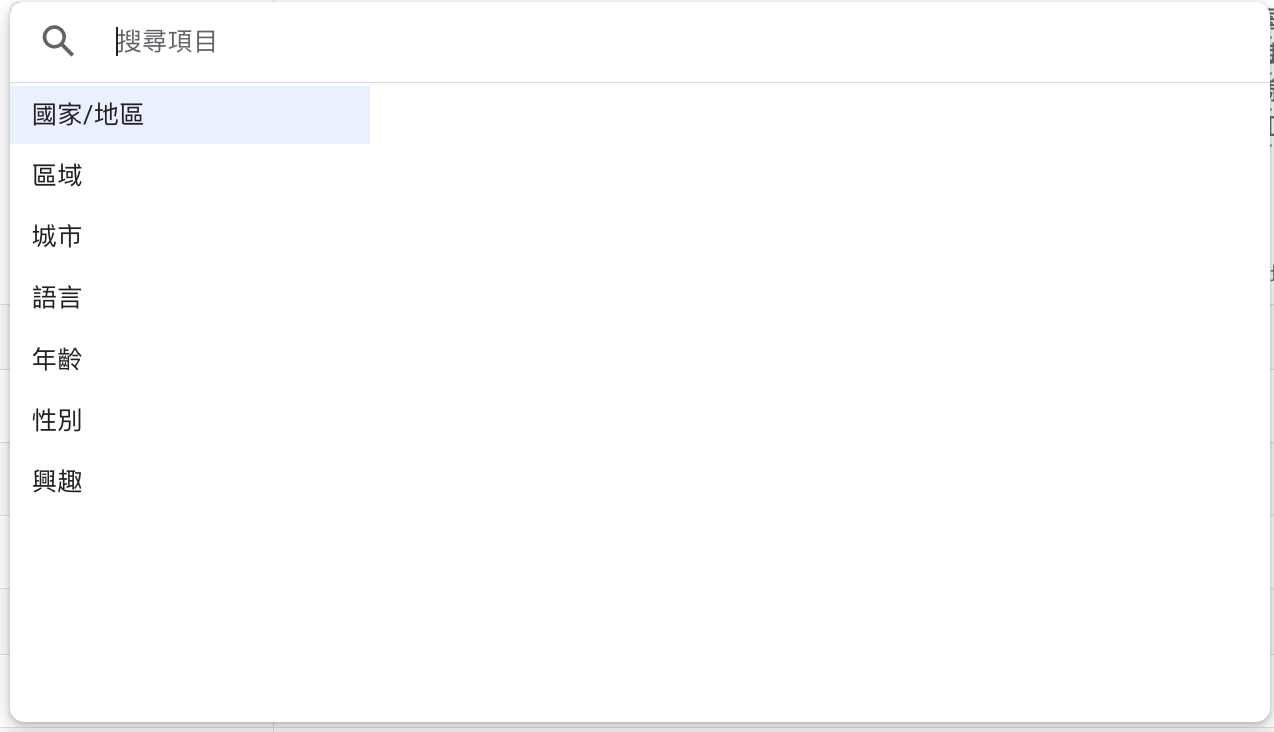This screenshot has height=732, width=1274.
Task: Open the 區域 dimension entry
Action: coord(58,176)
